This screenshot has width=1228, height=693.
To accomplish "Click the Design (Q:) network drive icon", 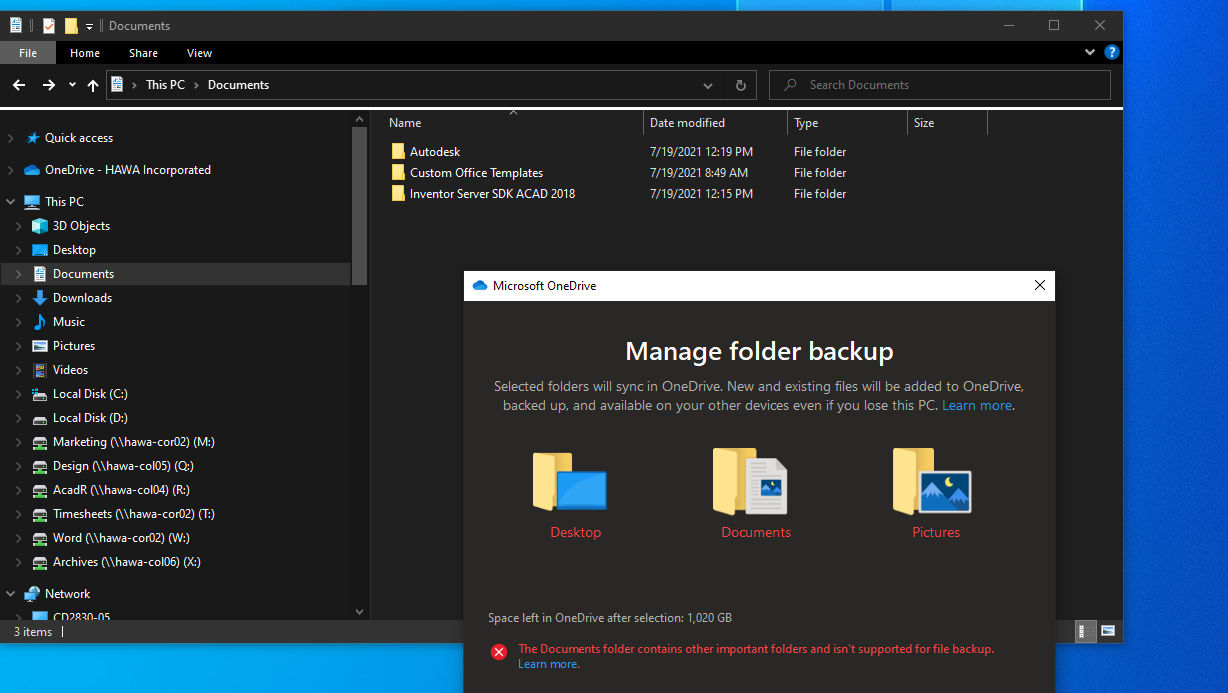I will (x=40, y=466).
